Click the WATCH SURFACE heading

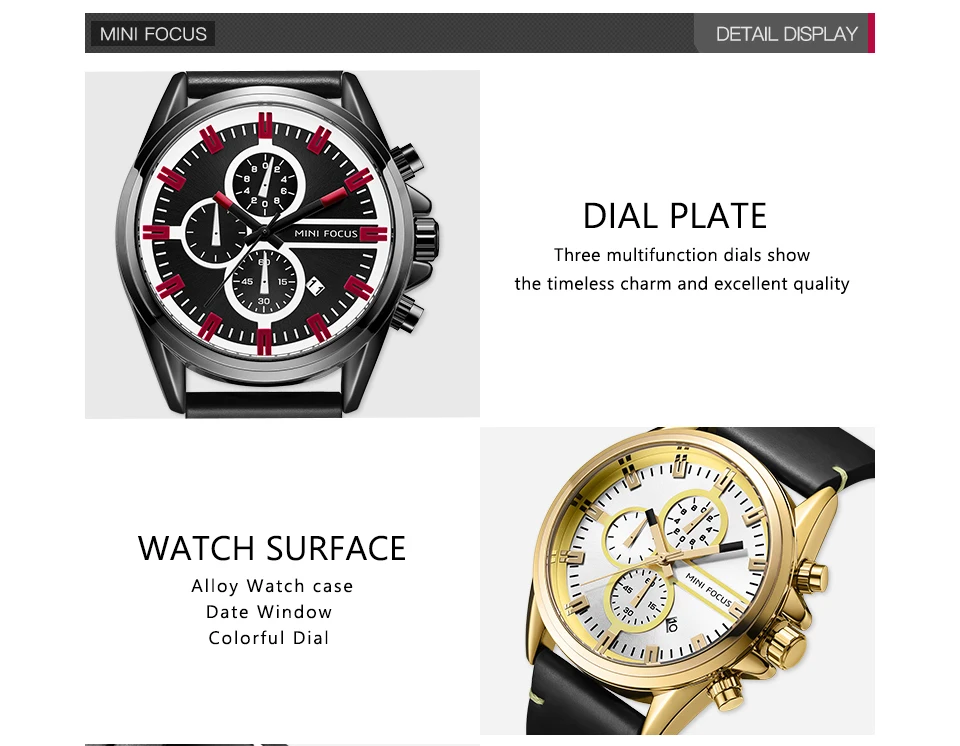(x=272, y=548)
